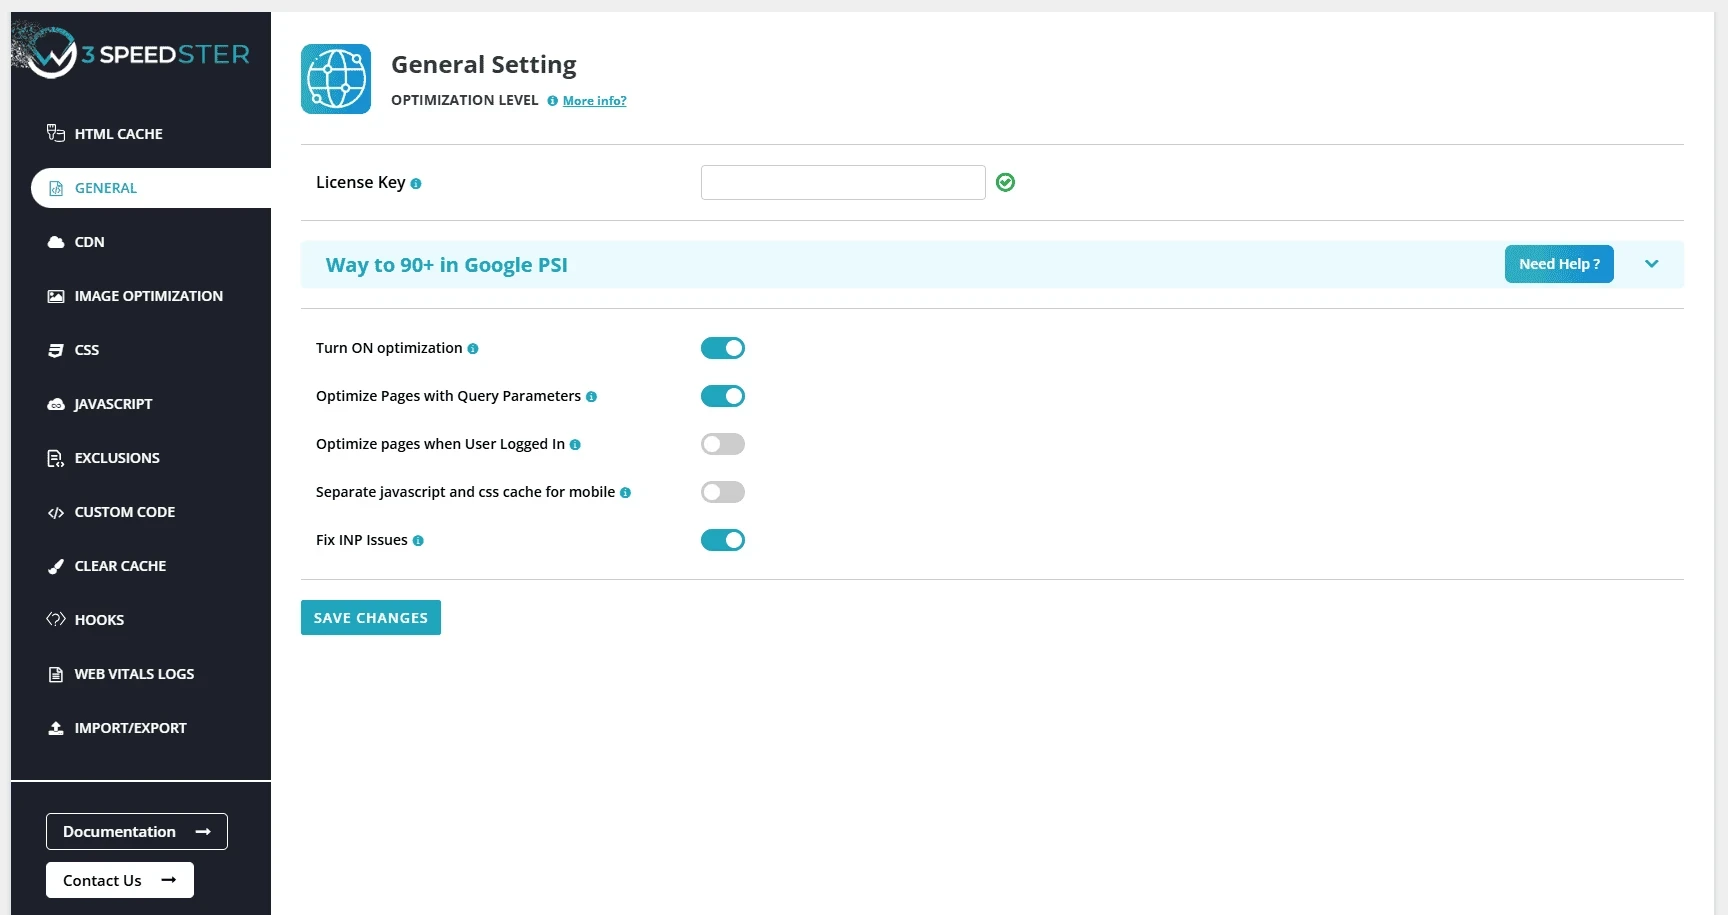Click info icon next to Turn ON optimization
Screen dimensions: 1728x915
click(x=473, y=349)
